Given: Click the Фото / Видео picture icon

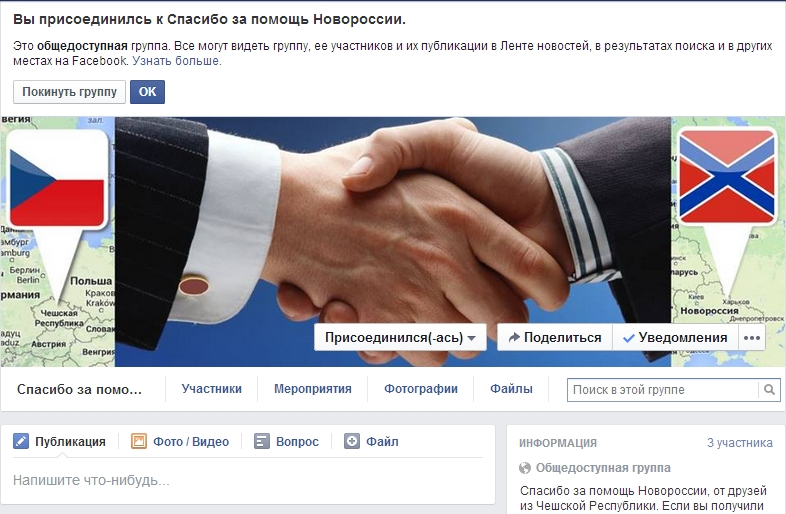Looking at the screenshot, I should pyautogui.click(x=139, y=441).
